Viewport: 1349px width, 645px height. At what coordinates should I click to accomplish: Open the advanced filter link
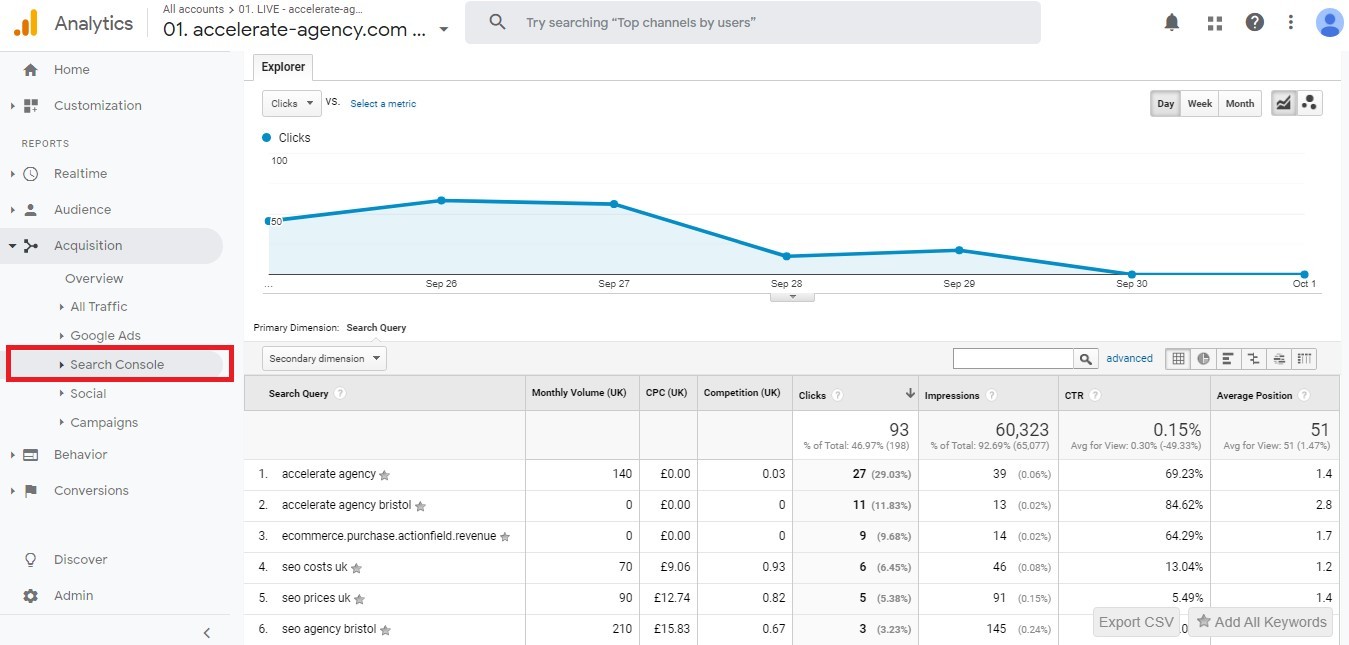pos(1129,358)
